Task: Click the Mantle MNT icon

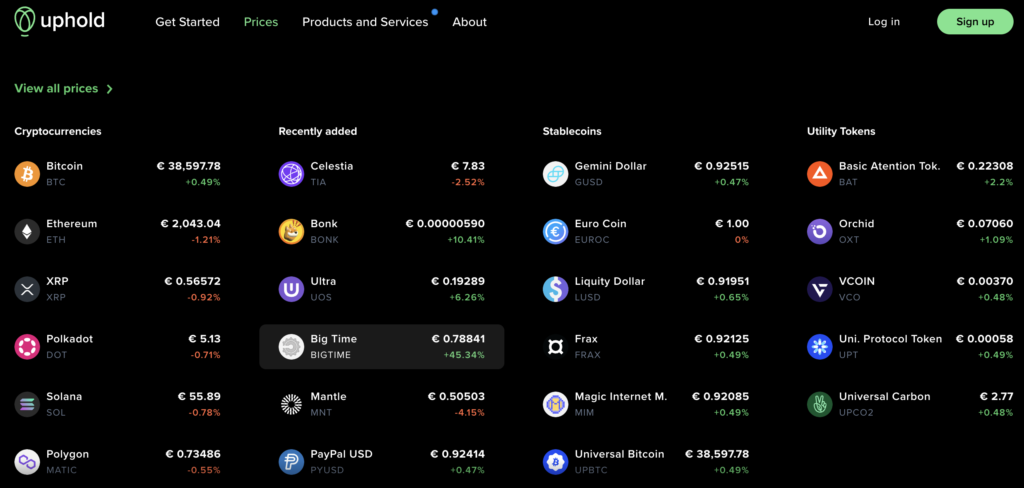Action: [291, 404]
